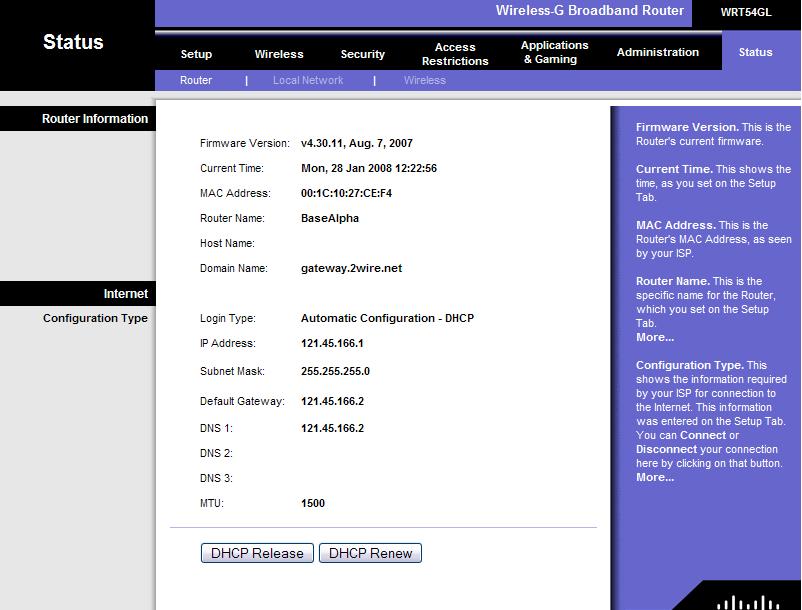Select the Administration tab

tap(657, 52)
